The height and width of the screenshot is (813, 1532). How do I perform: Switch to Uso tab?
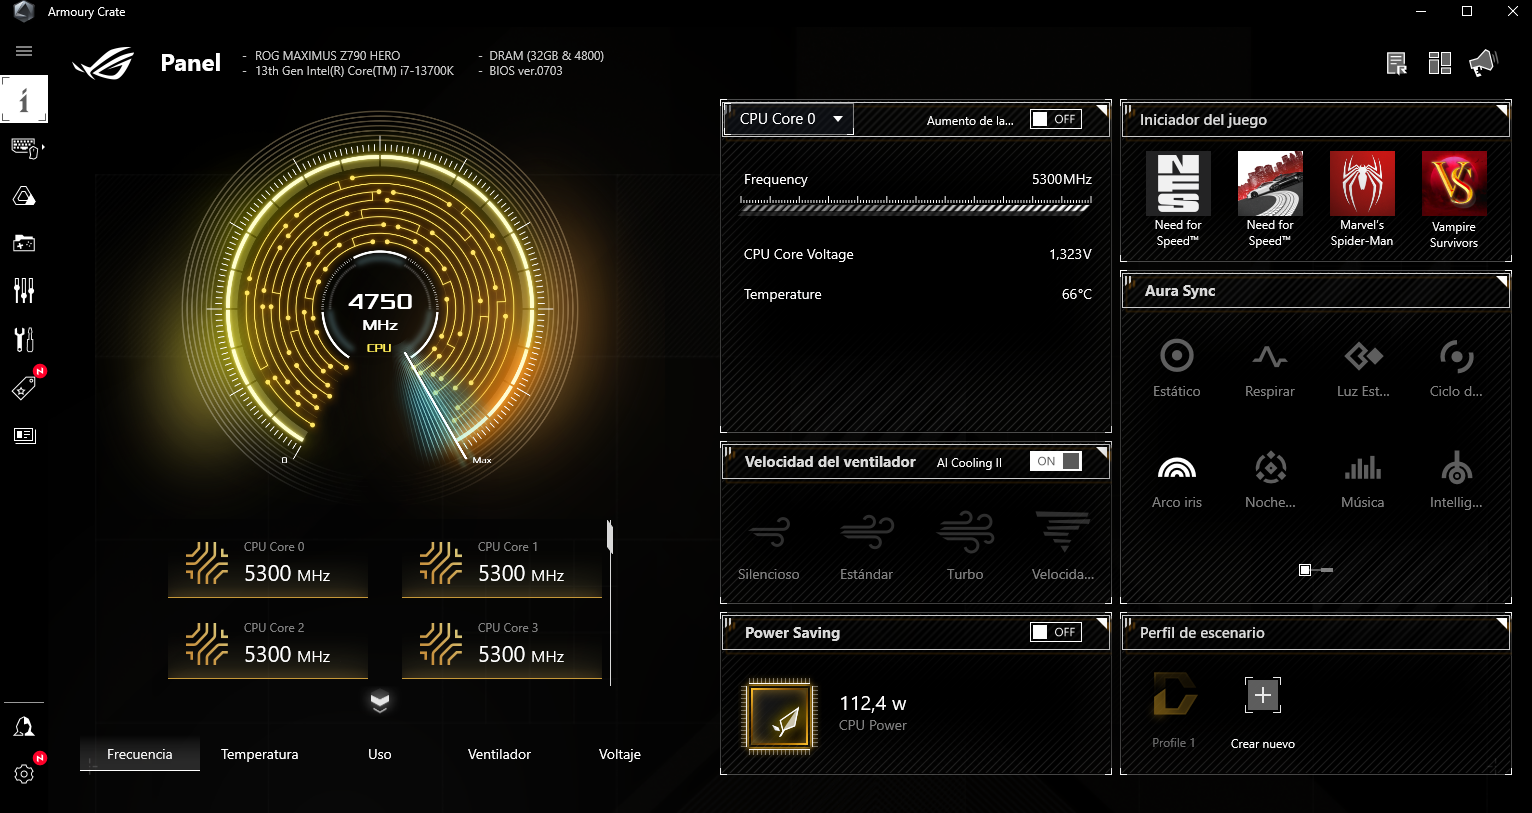[380, 754]
